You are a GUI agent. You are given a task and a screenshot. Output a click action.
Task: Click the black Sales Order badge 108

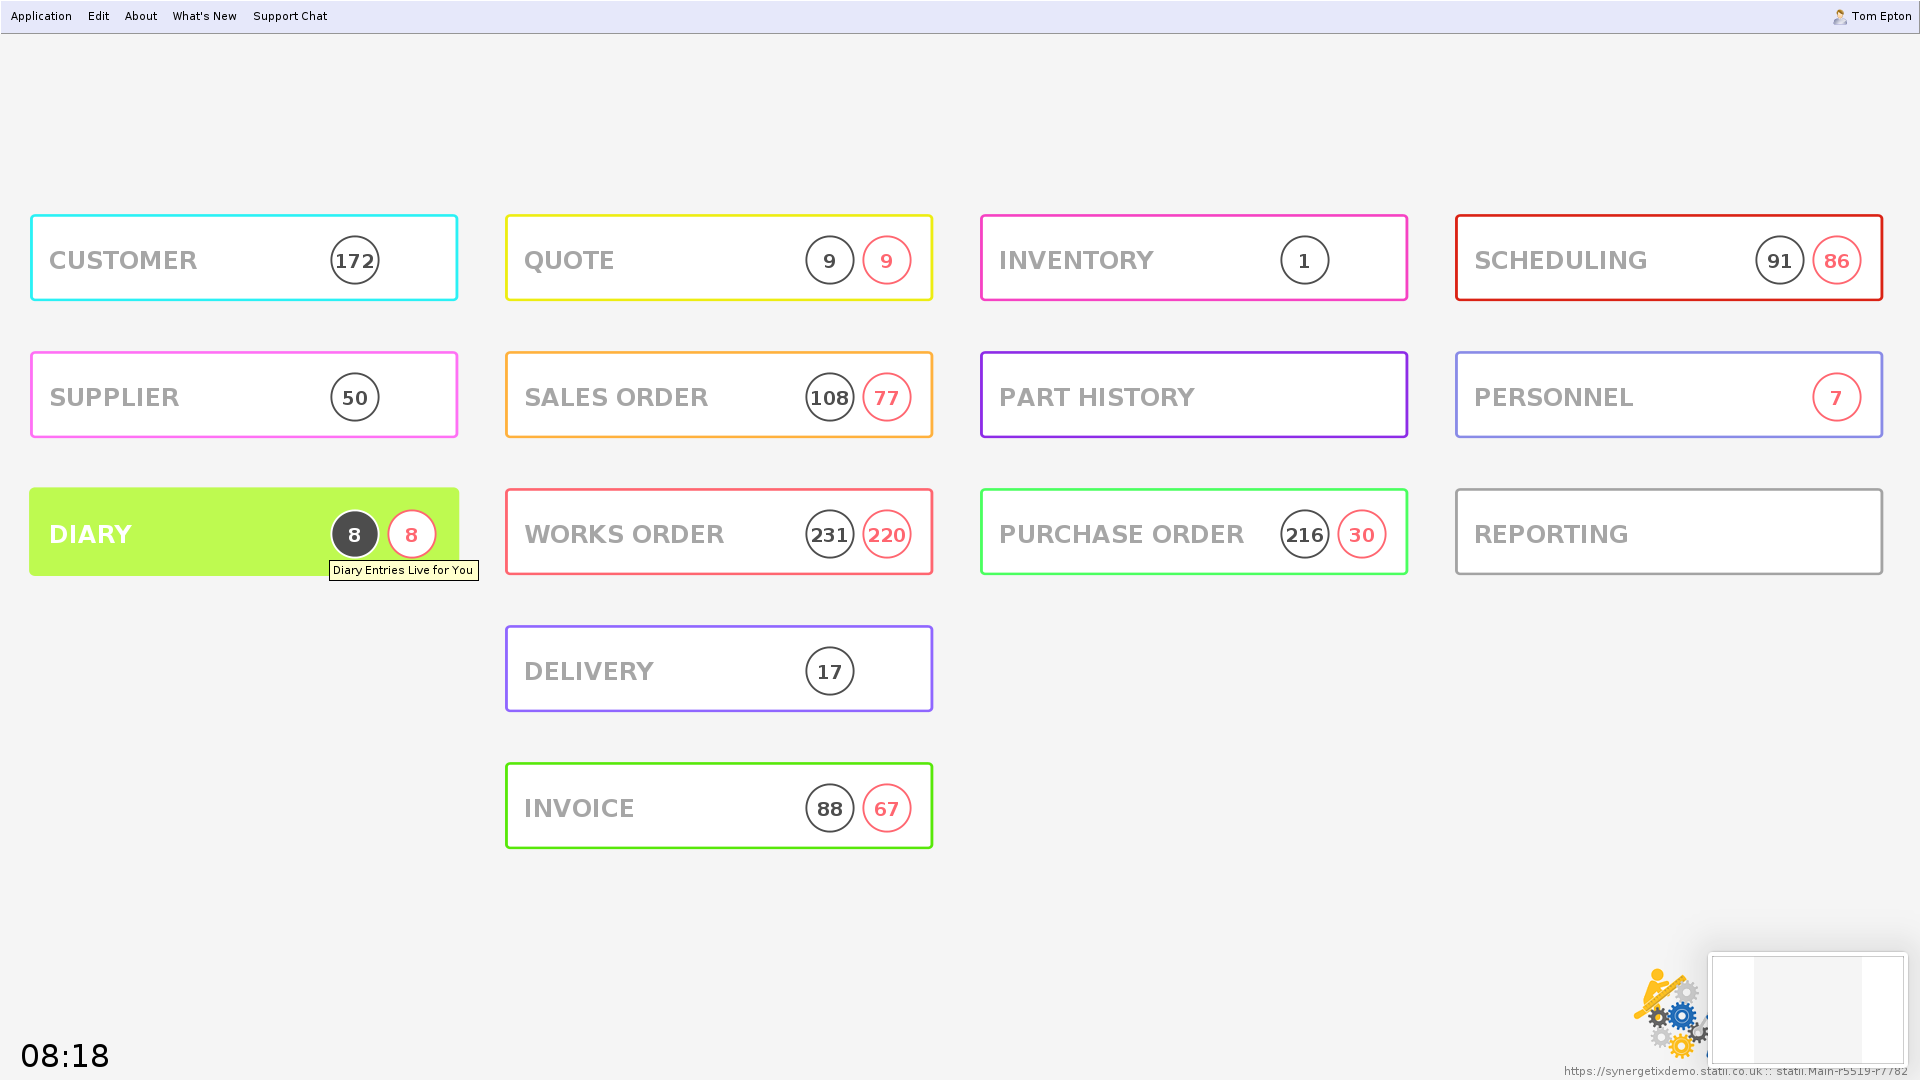pyautogui.click(x=829, y=398)
